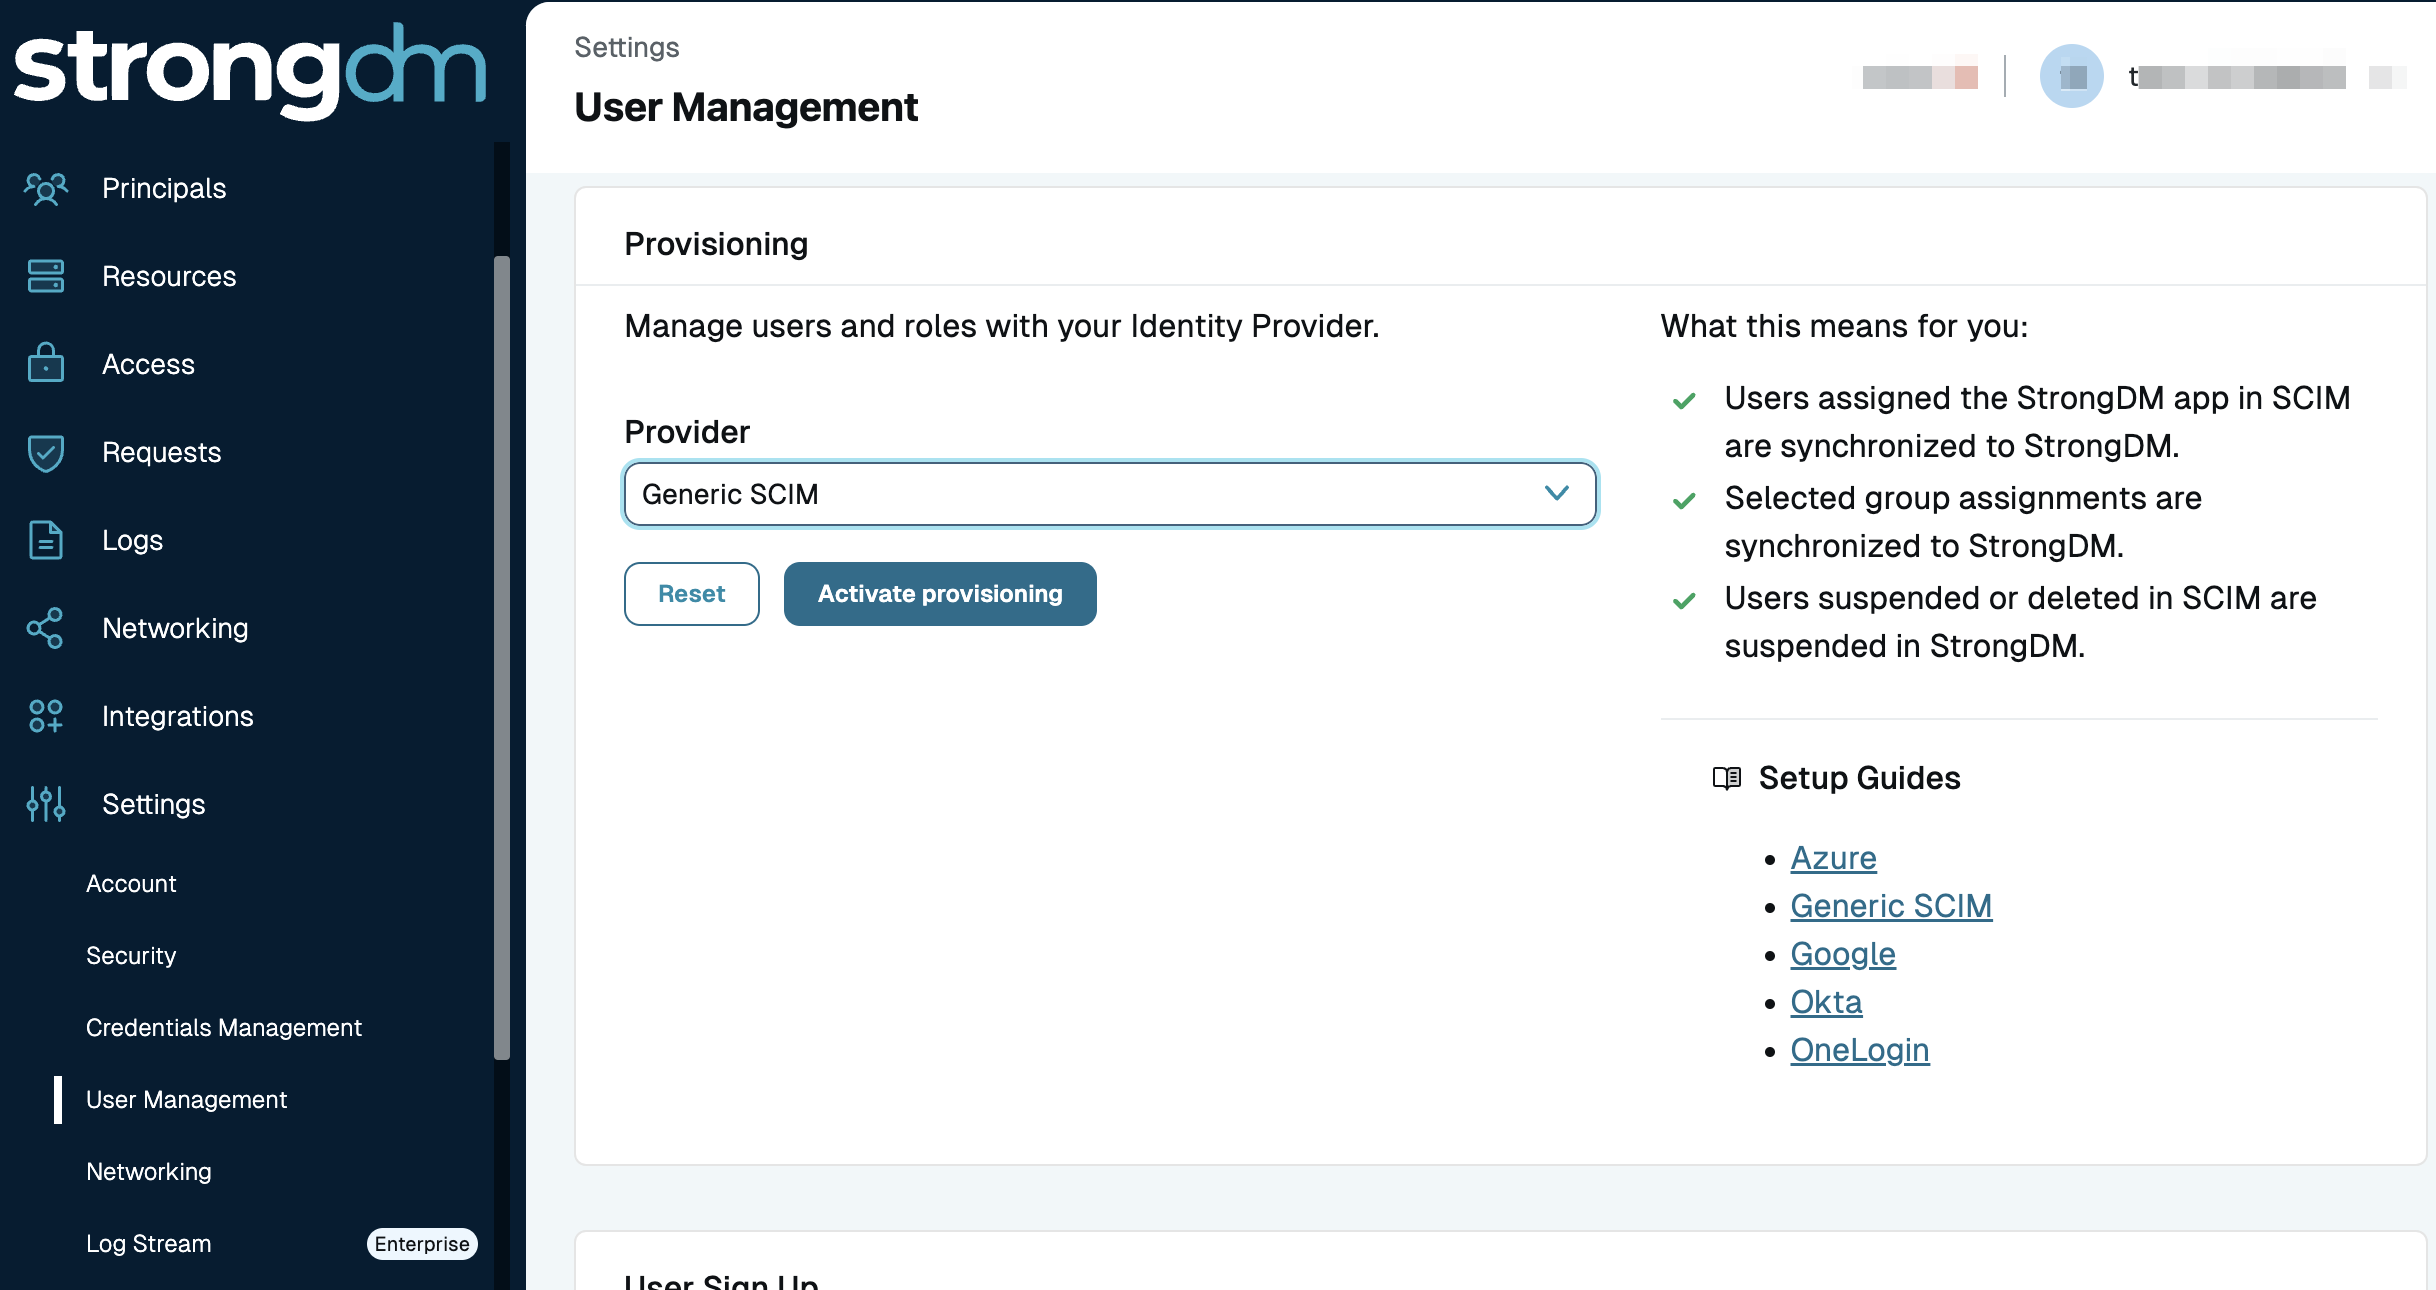Click the Requests shield icon
The width and height of the screenshot is (2436, 1290).
tap(45, 452)
